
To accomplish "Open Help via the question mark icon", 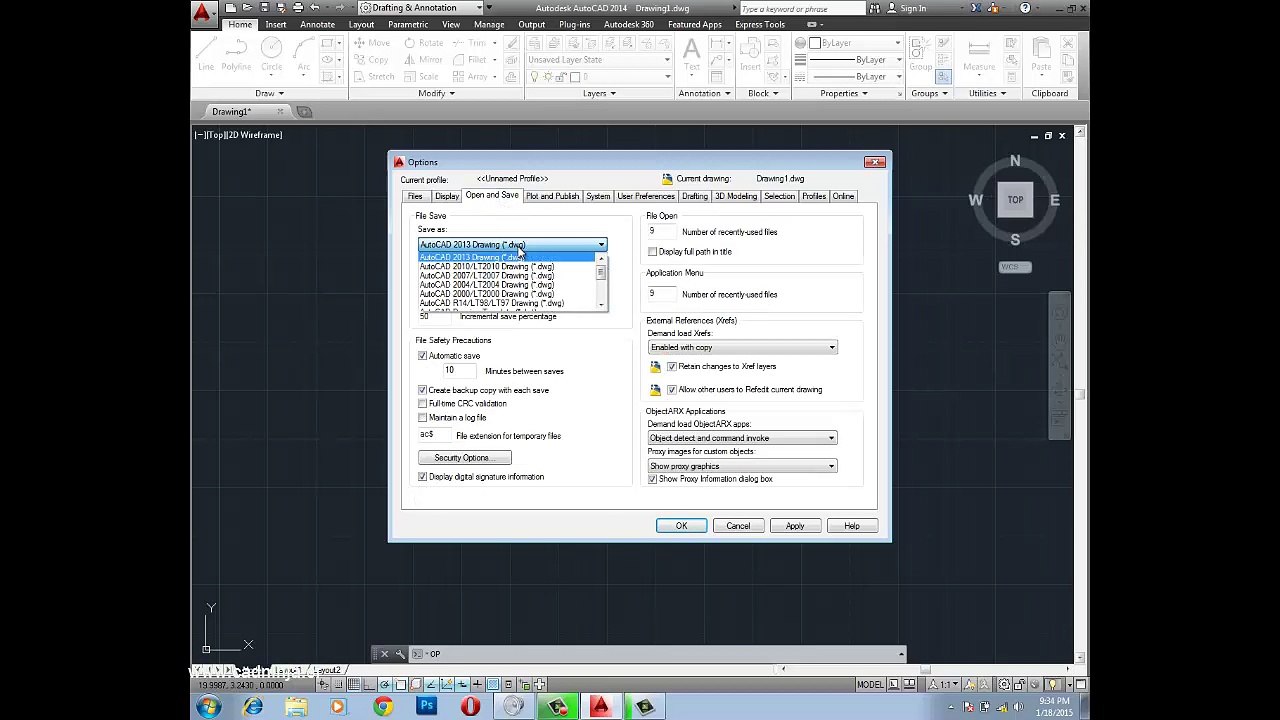I will click(1025, 8).
